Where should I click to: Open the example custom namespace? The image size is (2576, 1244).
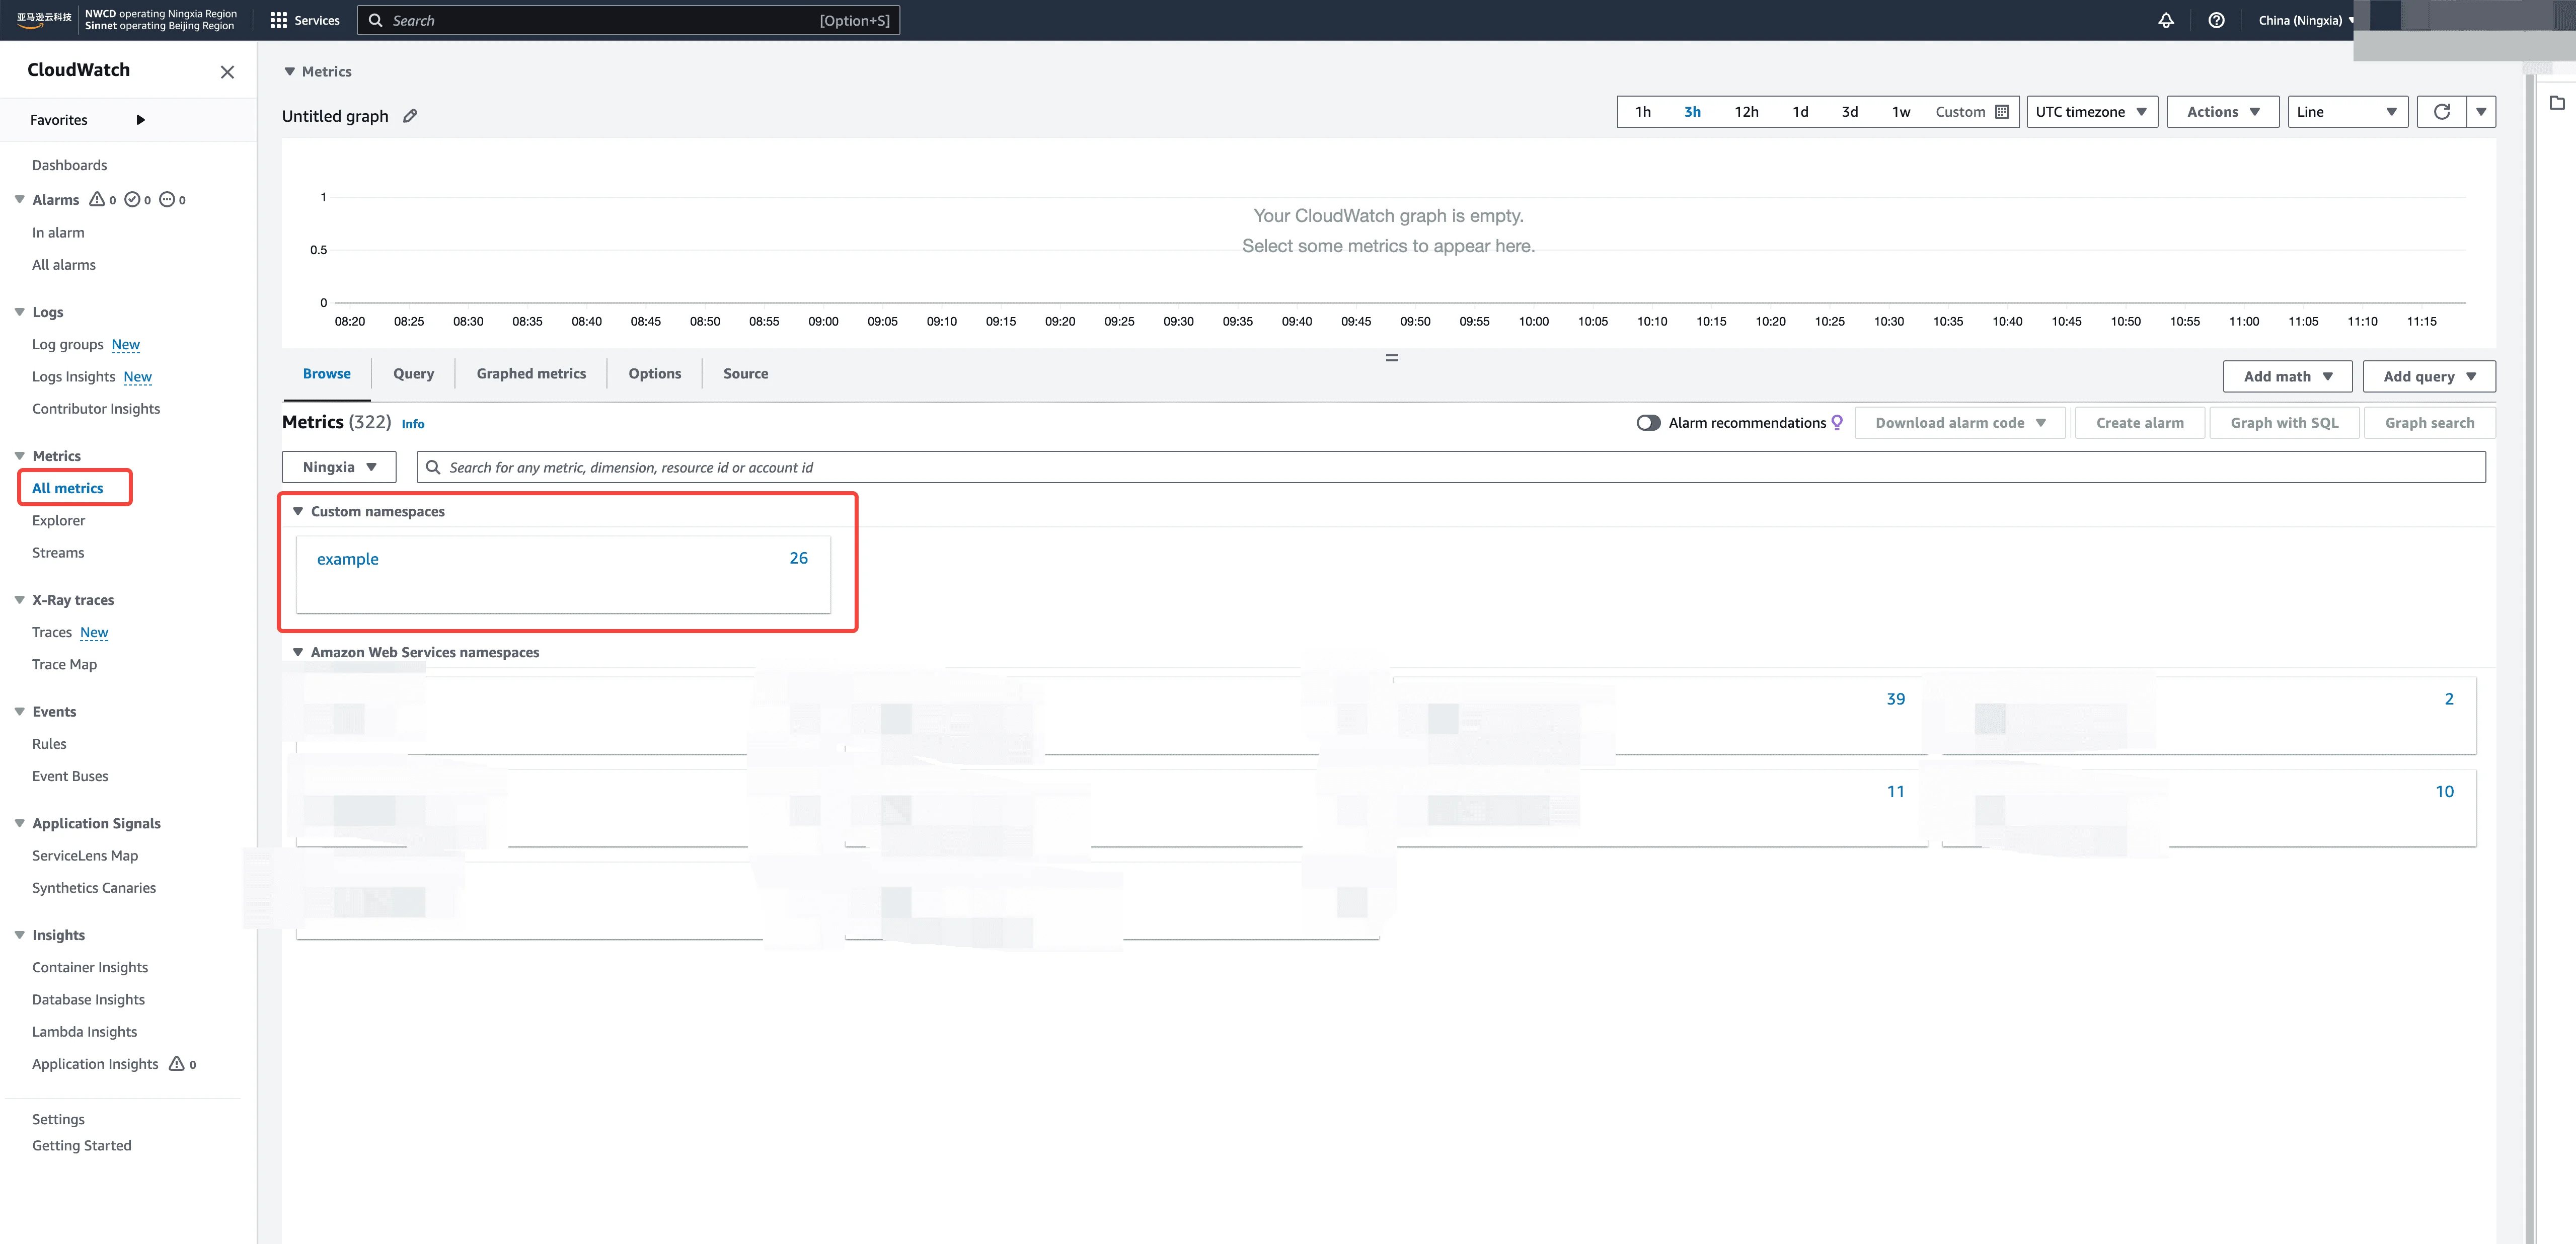pos(348,559)
